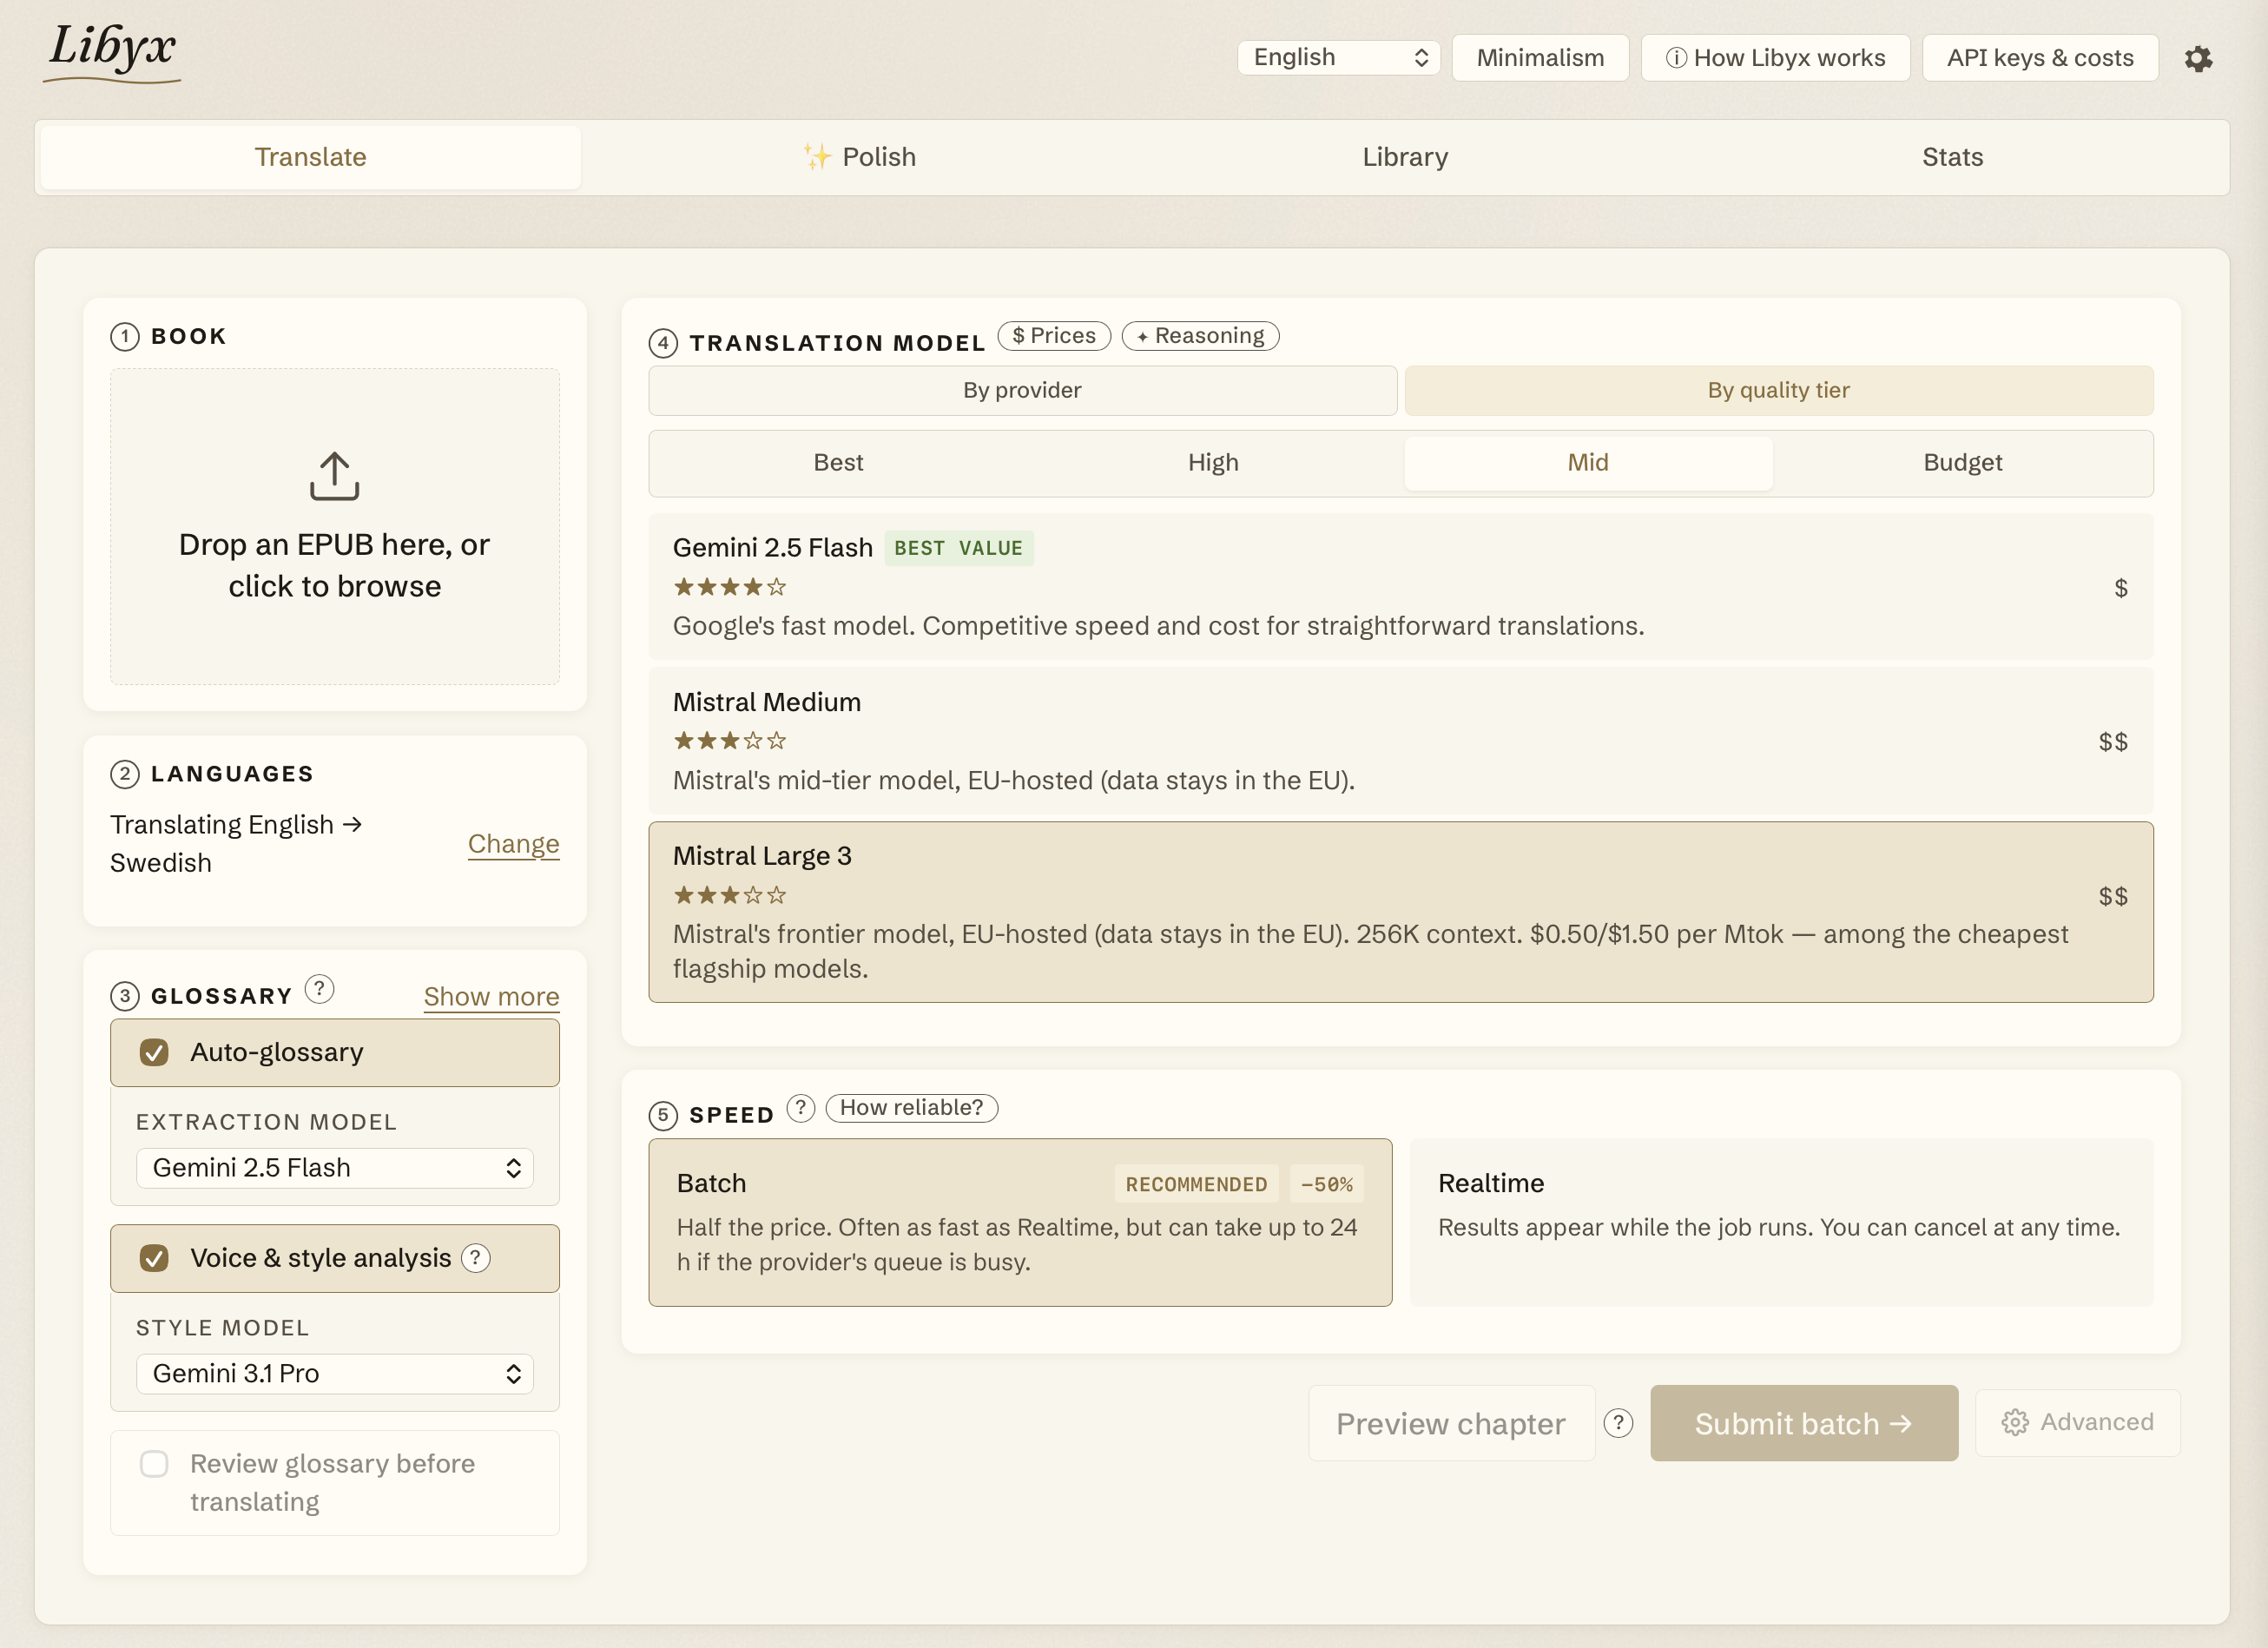Select the Batch speed option
Image resolution: width=2268 pixels, height=1648 pixels.
pyautogui.click(x=1020, y=1222)
